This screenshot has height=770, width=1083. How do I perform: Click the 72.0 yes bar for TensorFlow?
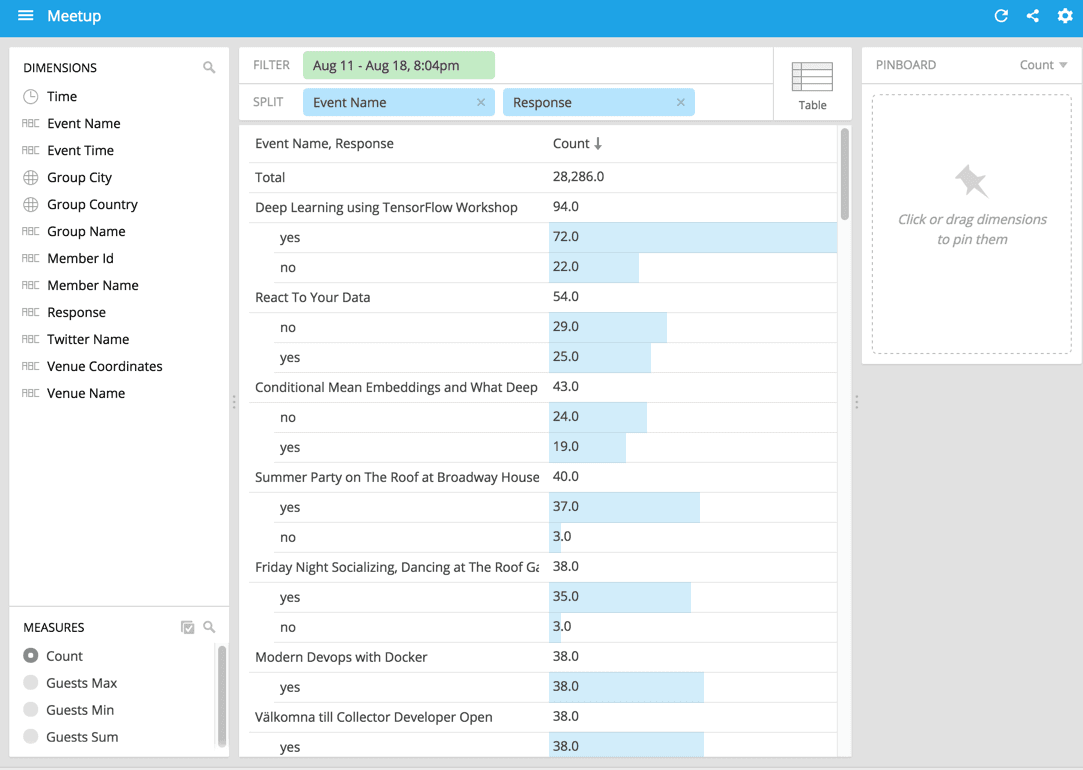pos(692,237)
